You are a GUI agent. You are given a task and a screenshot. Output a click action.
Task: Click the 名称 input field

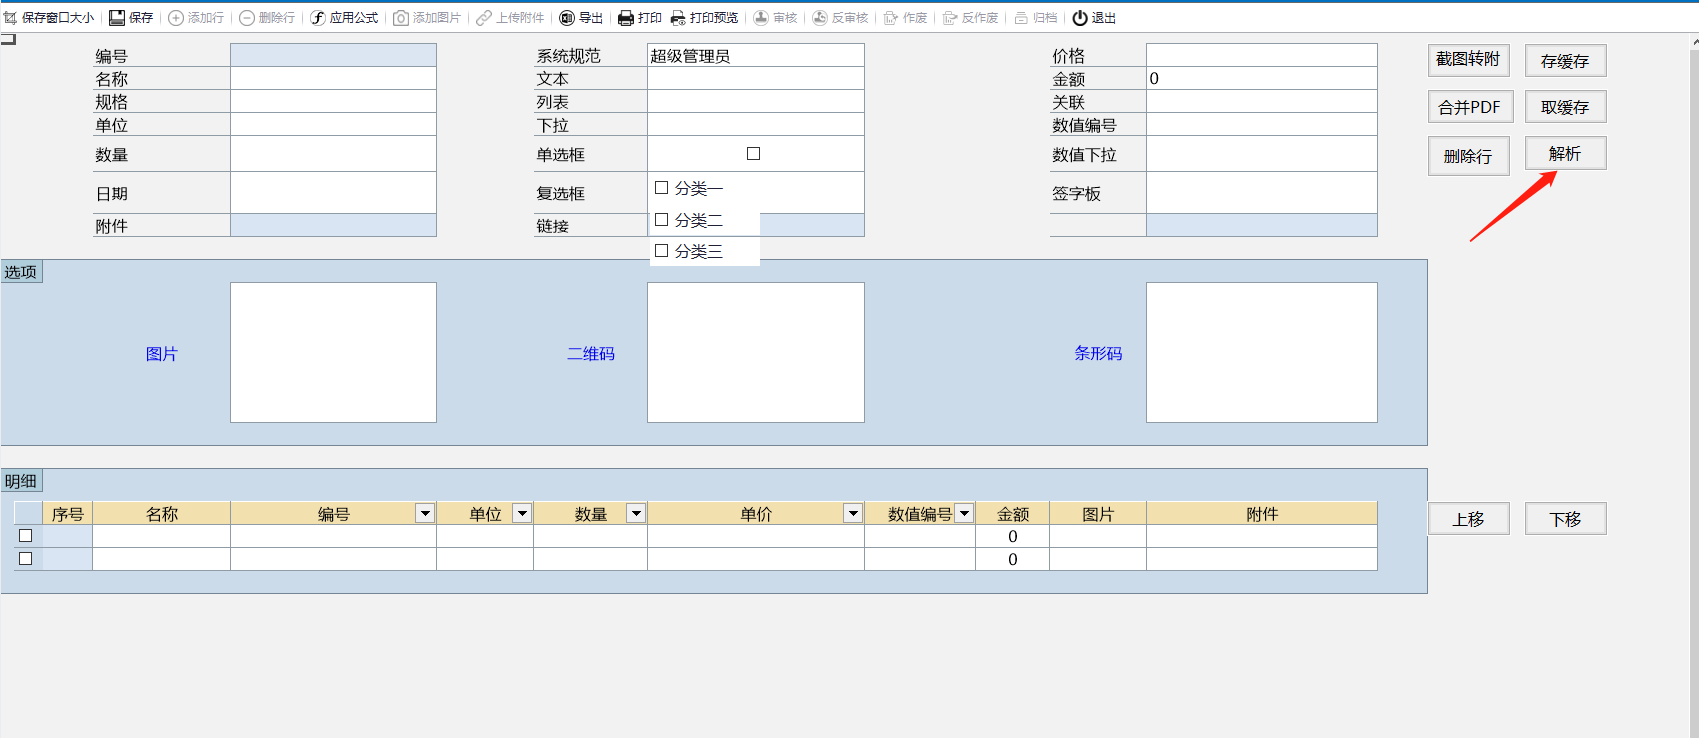[x=333, y=79]
